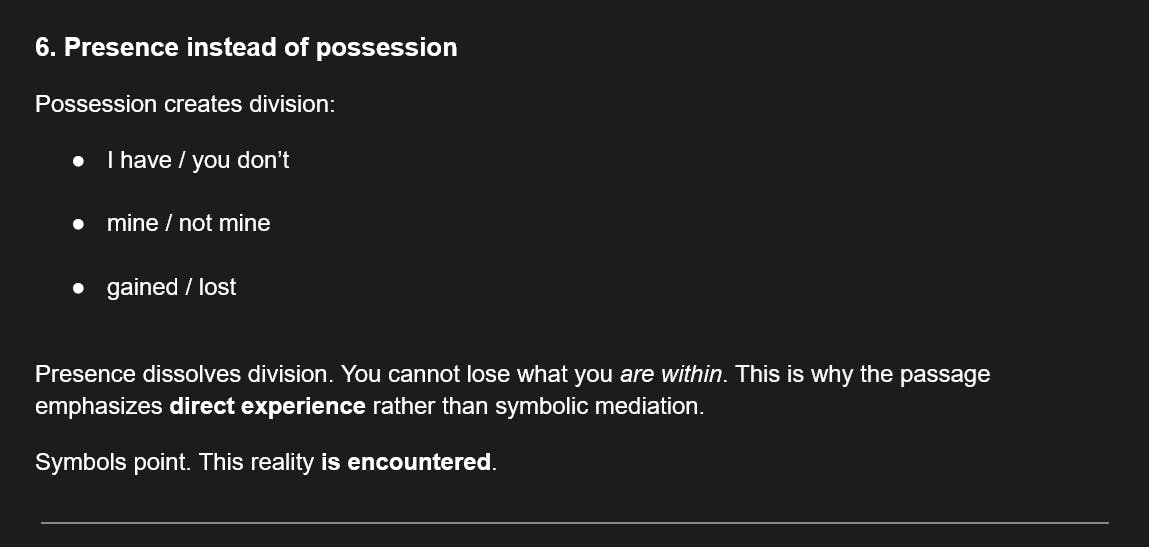Click the number "6." in the heading

[x=45, y=48]
